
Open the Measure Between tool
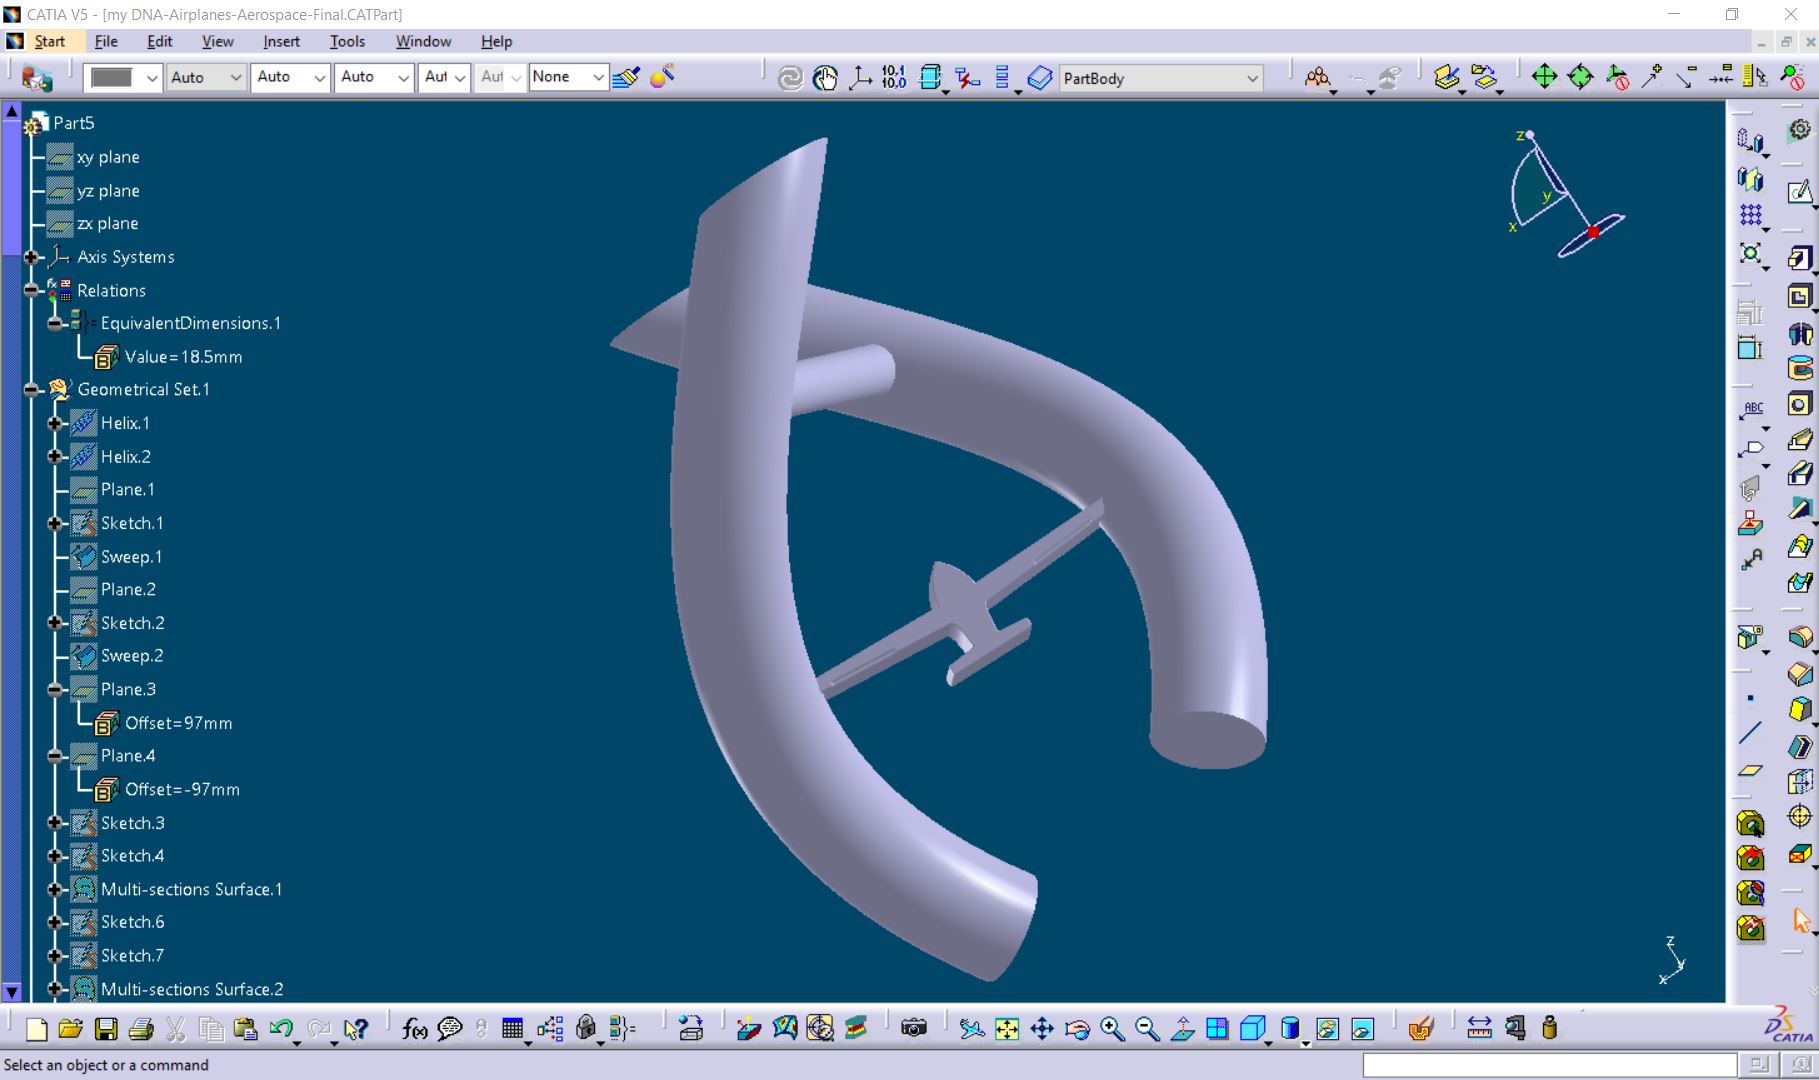pyautogui.click(x=1479, y=1028)
